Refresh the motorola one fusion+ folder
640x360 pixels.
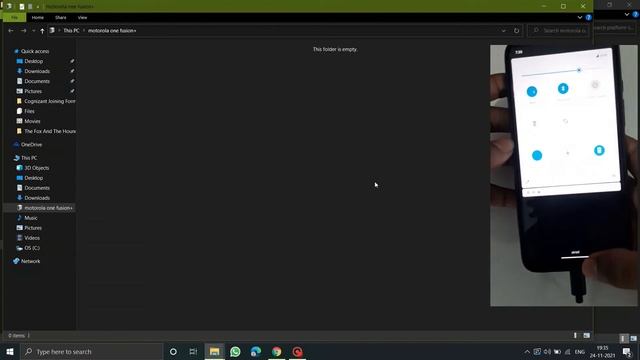(x=516, y=31)
